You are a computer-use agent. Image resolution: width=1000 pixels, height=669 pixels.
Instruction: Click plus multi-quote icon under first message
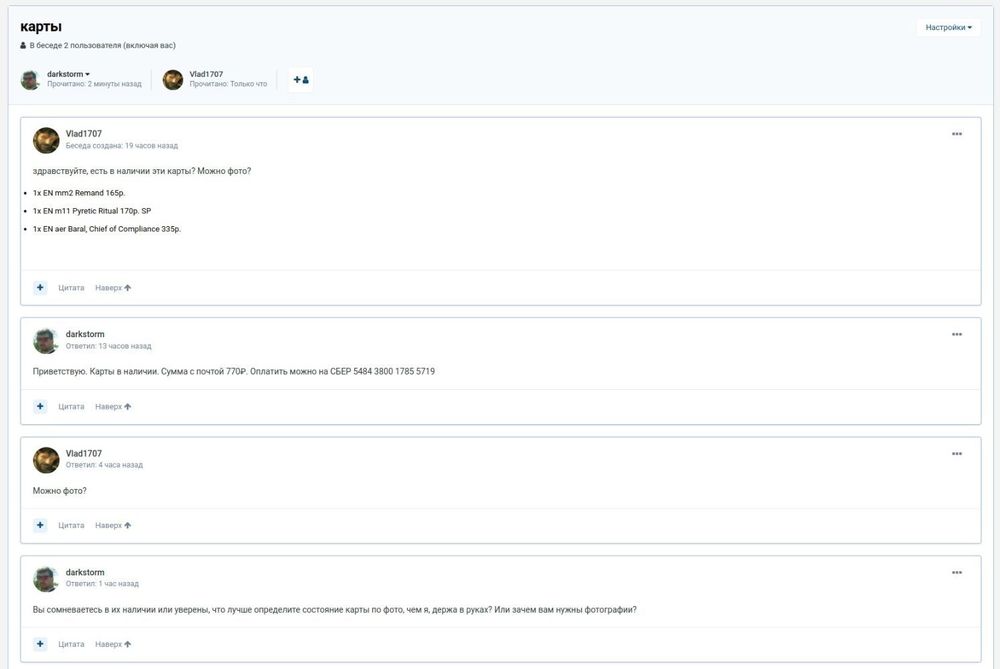click(40, 288)
